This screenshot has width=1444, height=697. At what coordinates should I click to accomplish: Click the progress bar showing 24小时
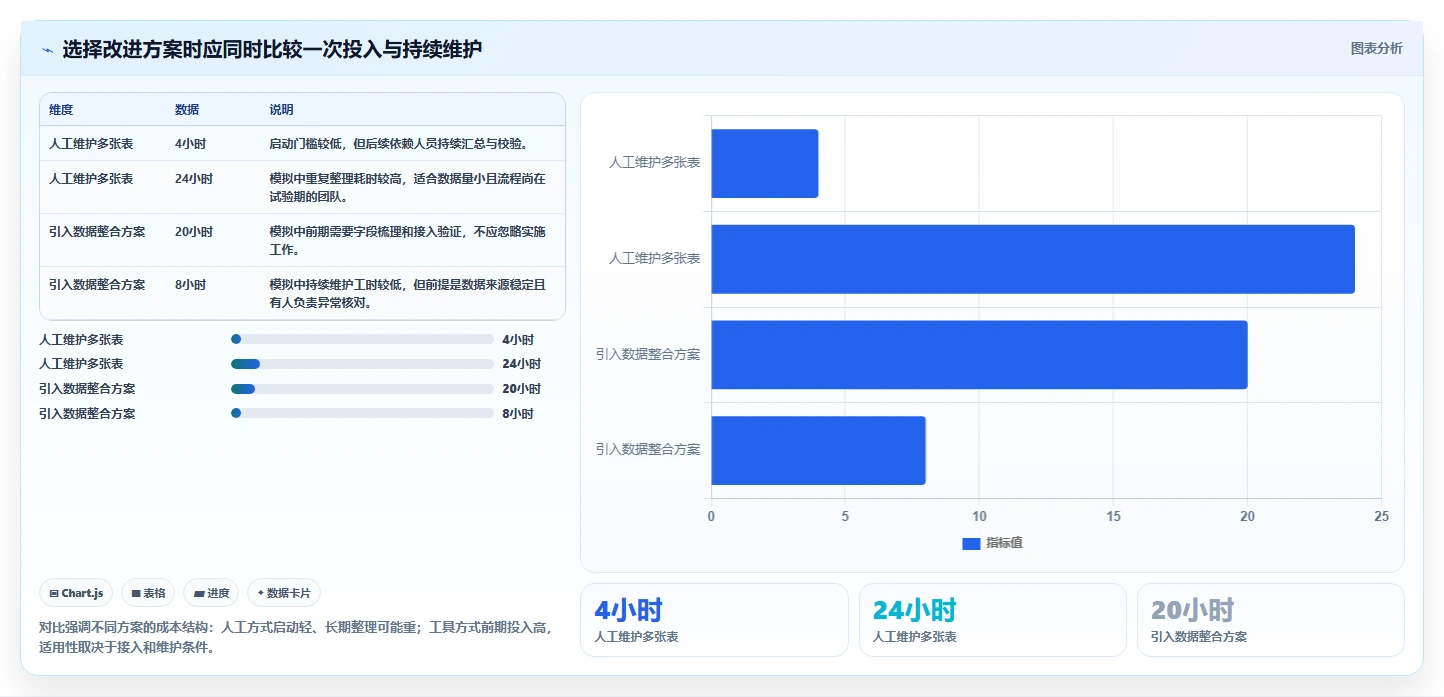362,364
